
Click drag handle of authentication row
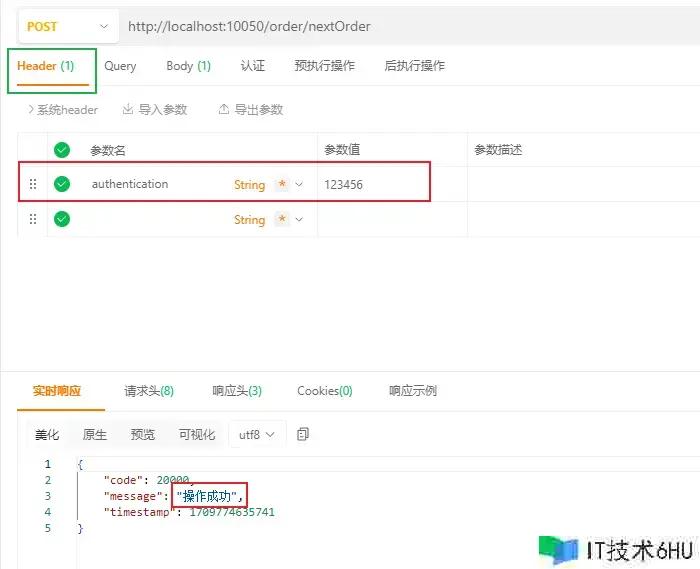click(33, 184)
